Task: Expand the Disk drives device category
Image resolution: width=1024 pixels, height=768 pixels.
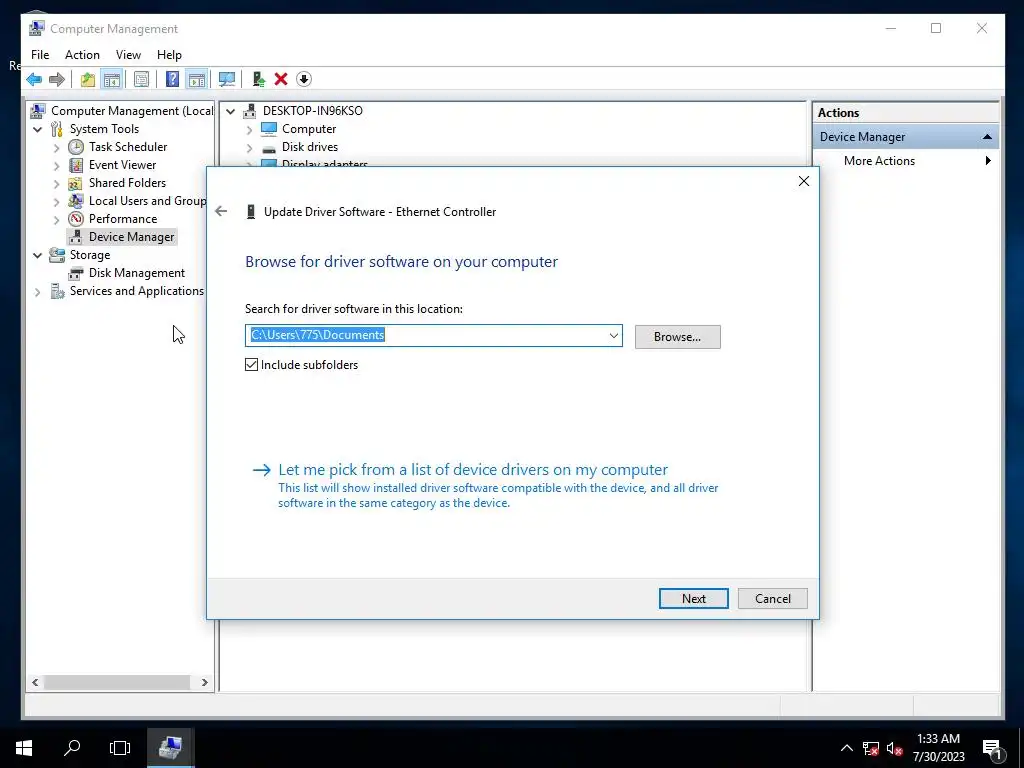Action: [x=249, y=148]
